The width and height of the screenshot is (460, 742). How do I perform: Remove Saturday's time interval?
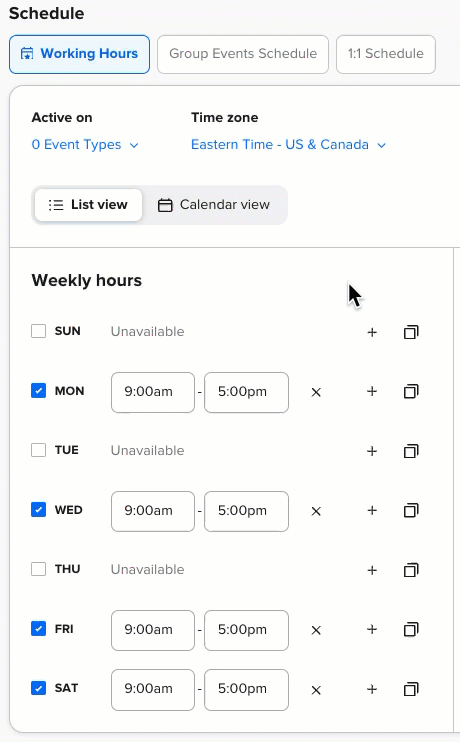tap(316, 690)
